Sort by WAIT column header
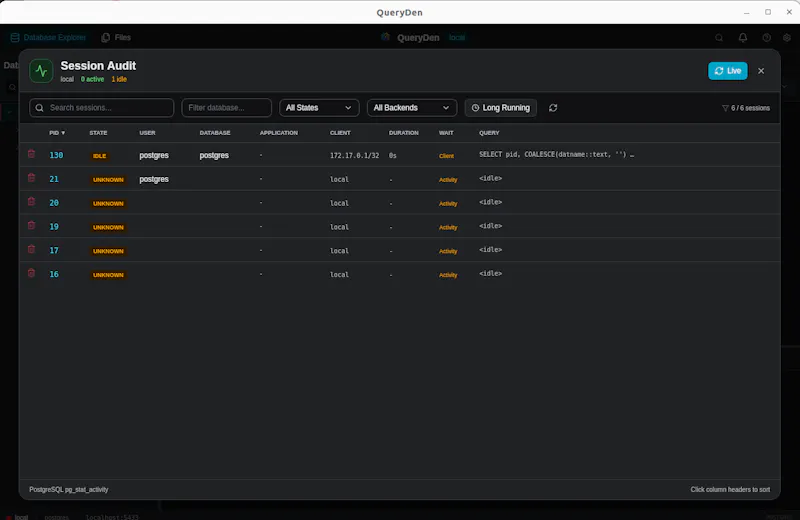 pyautogui.click(x=446, y=133)
